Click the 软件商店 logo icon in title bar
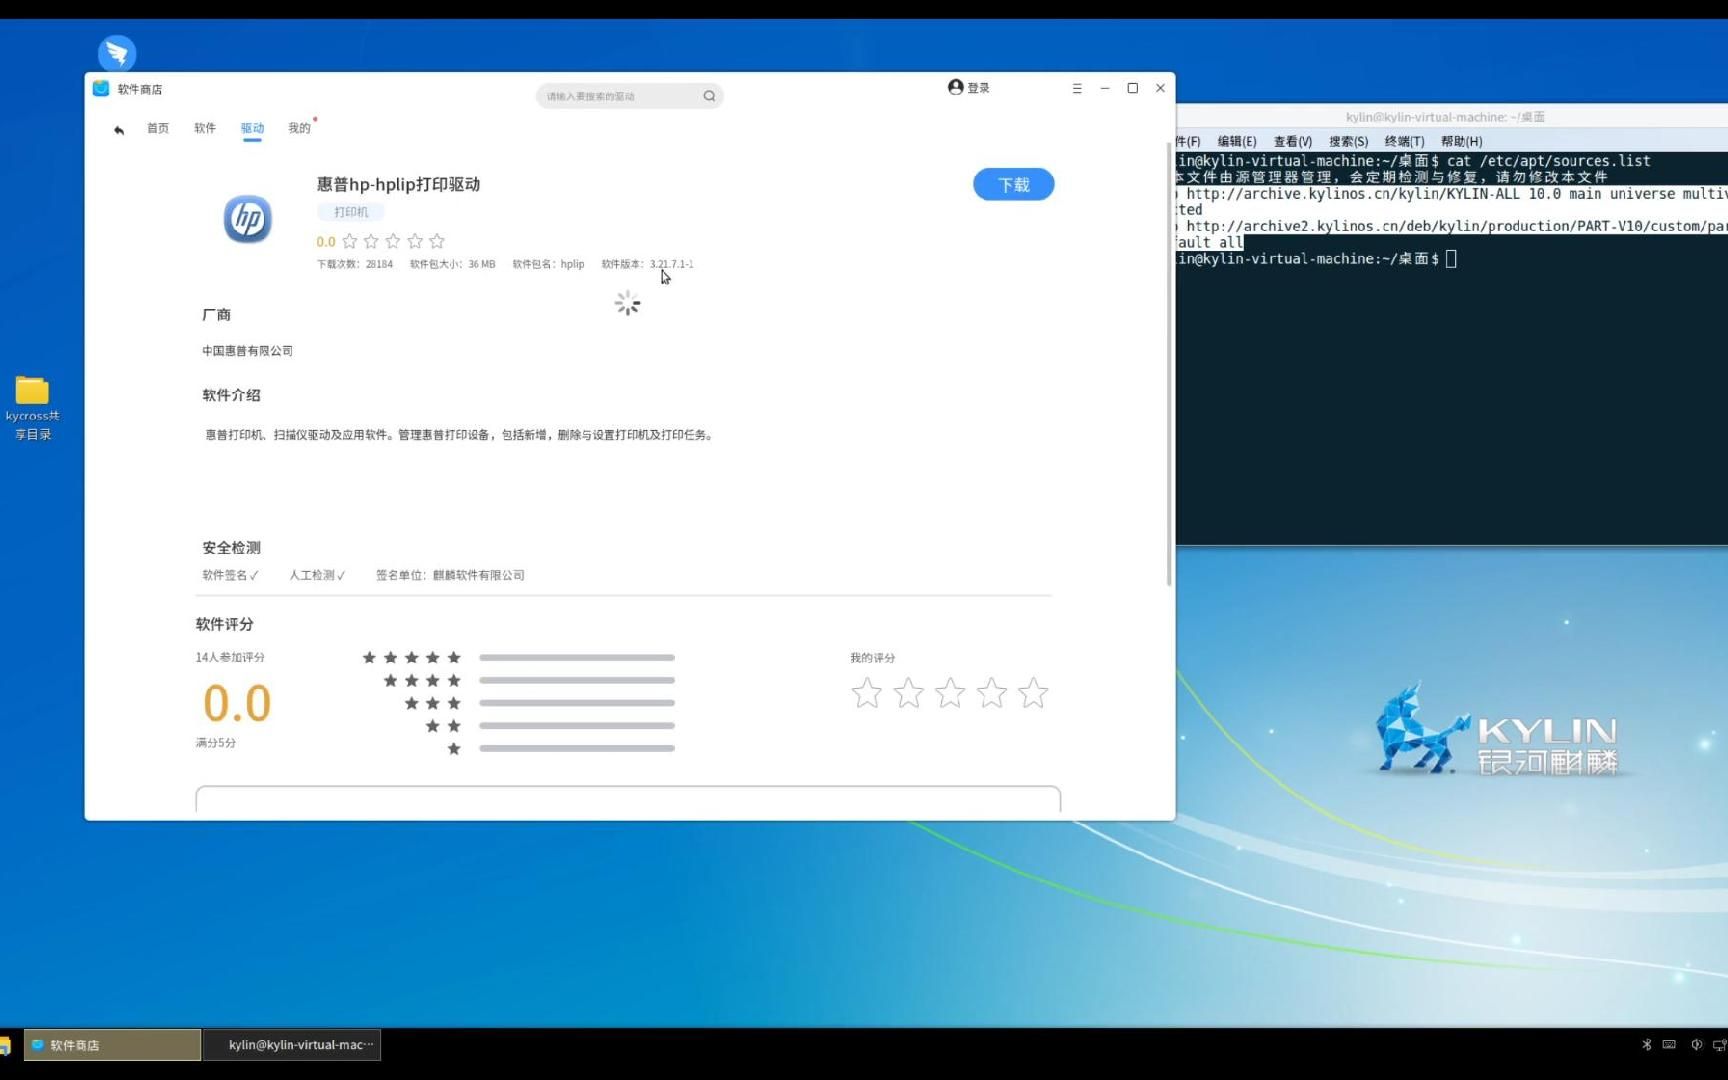This screenshot has width=1728, height=1080. [101, 88]
